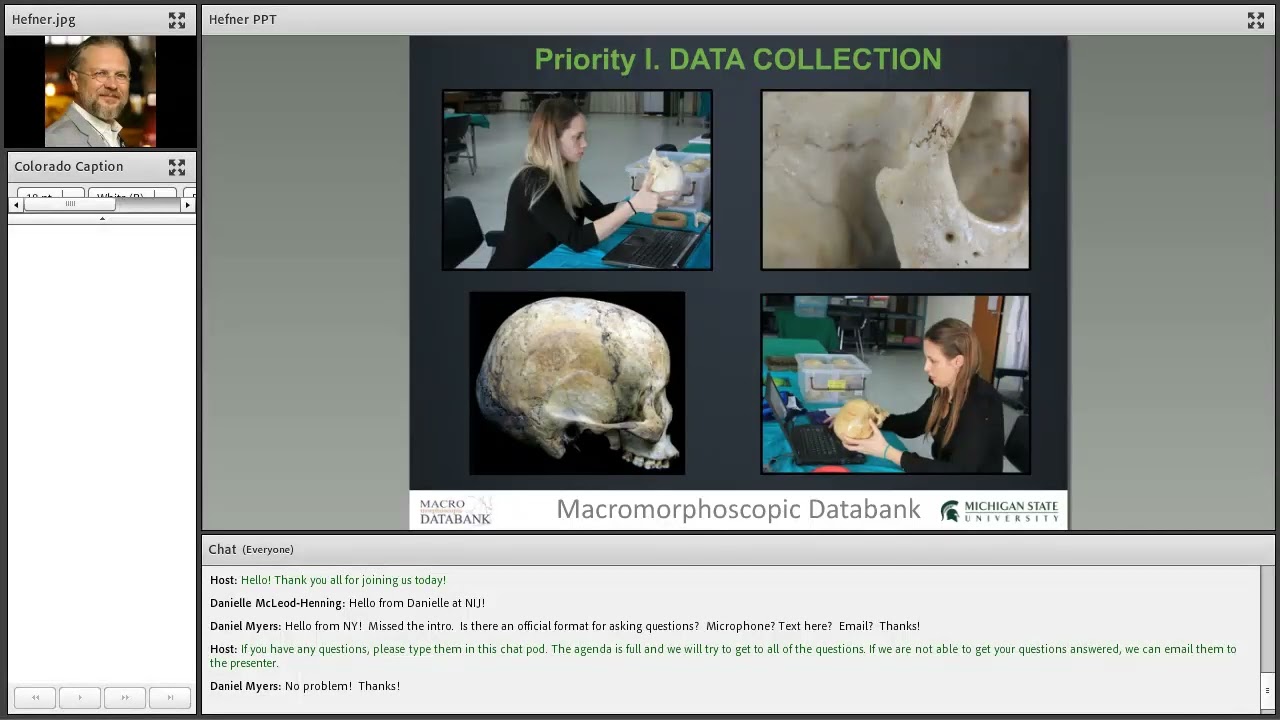
Task: Maximize the Hefner.jpg pod
Action: point(177,20)
